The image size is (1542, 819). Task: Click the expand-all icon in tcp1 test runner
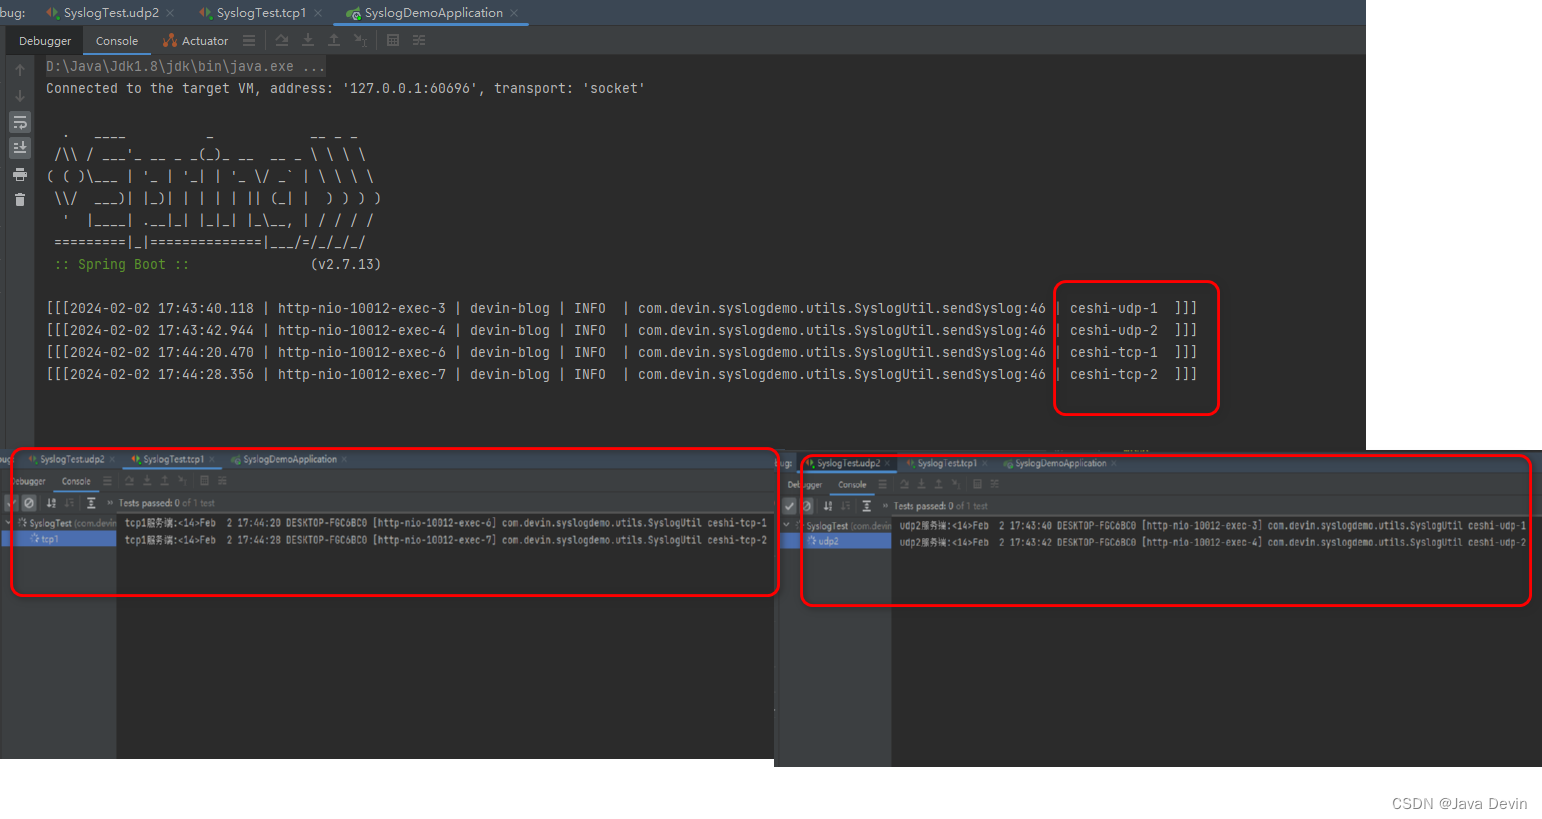tap(91, 503)
